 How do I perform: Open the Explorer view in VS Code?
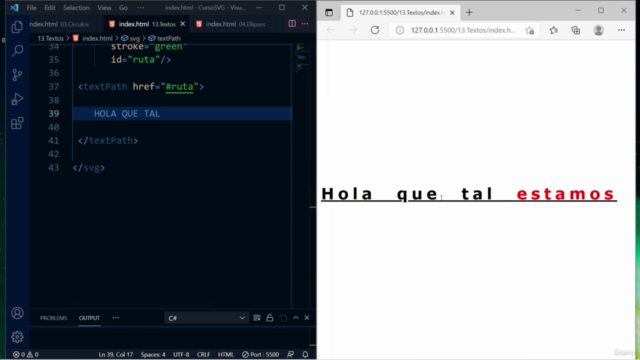point(17,27)
